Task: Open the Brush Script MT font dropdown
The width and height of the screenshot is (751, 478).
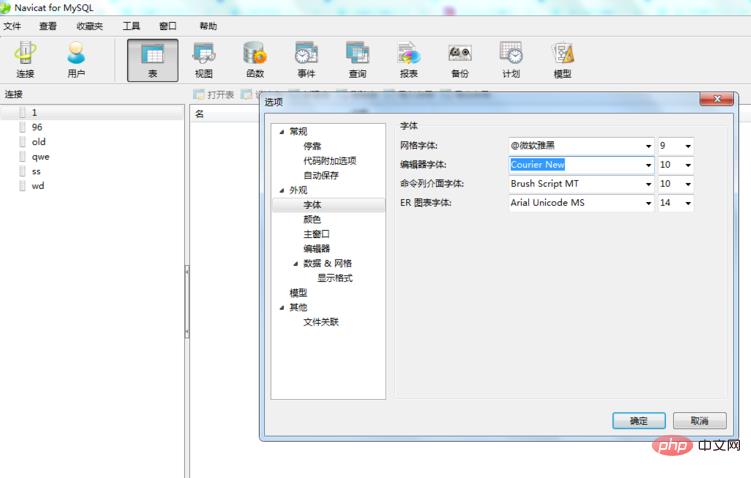Action: (649, 184)
